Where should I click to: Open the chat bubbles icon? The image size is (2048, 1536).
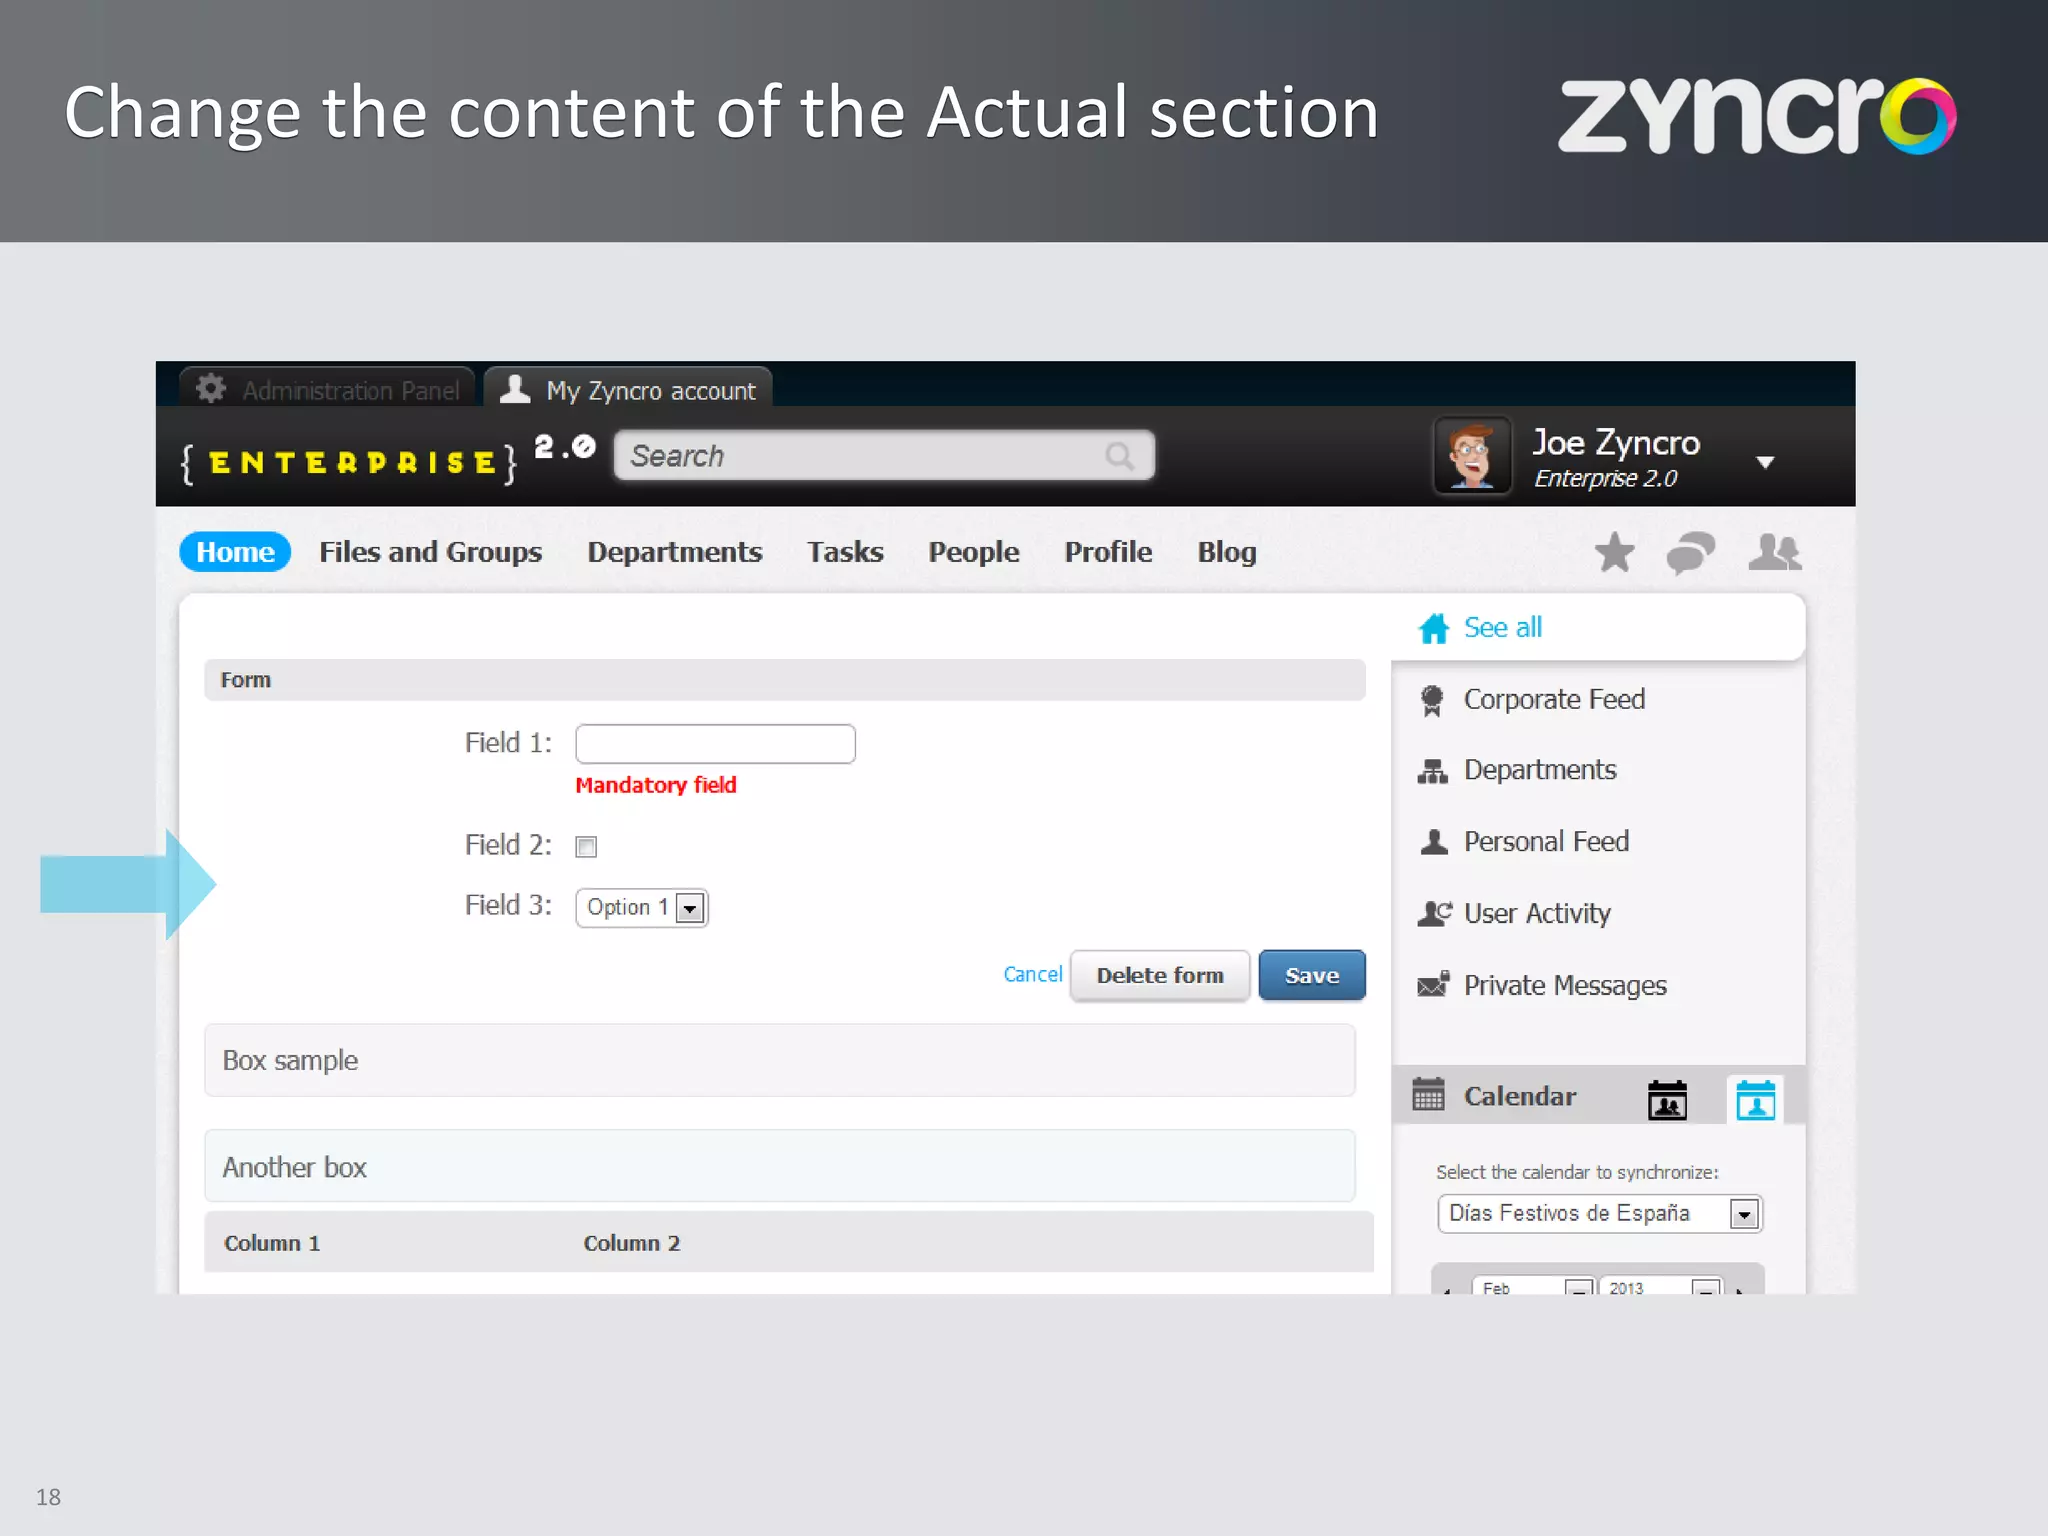click(x=1690, y=552)
